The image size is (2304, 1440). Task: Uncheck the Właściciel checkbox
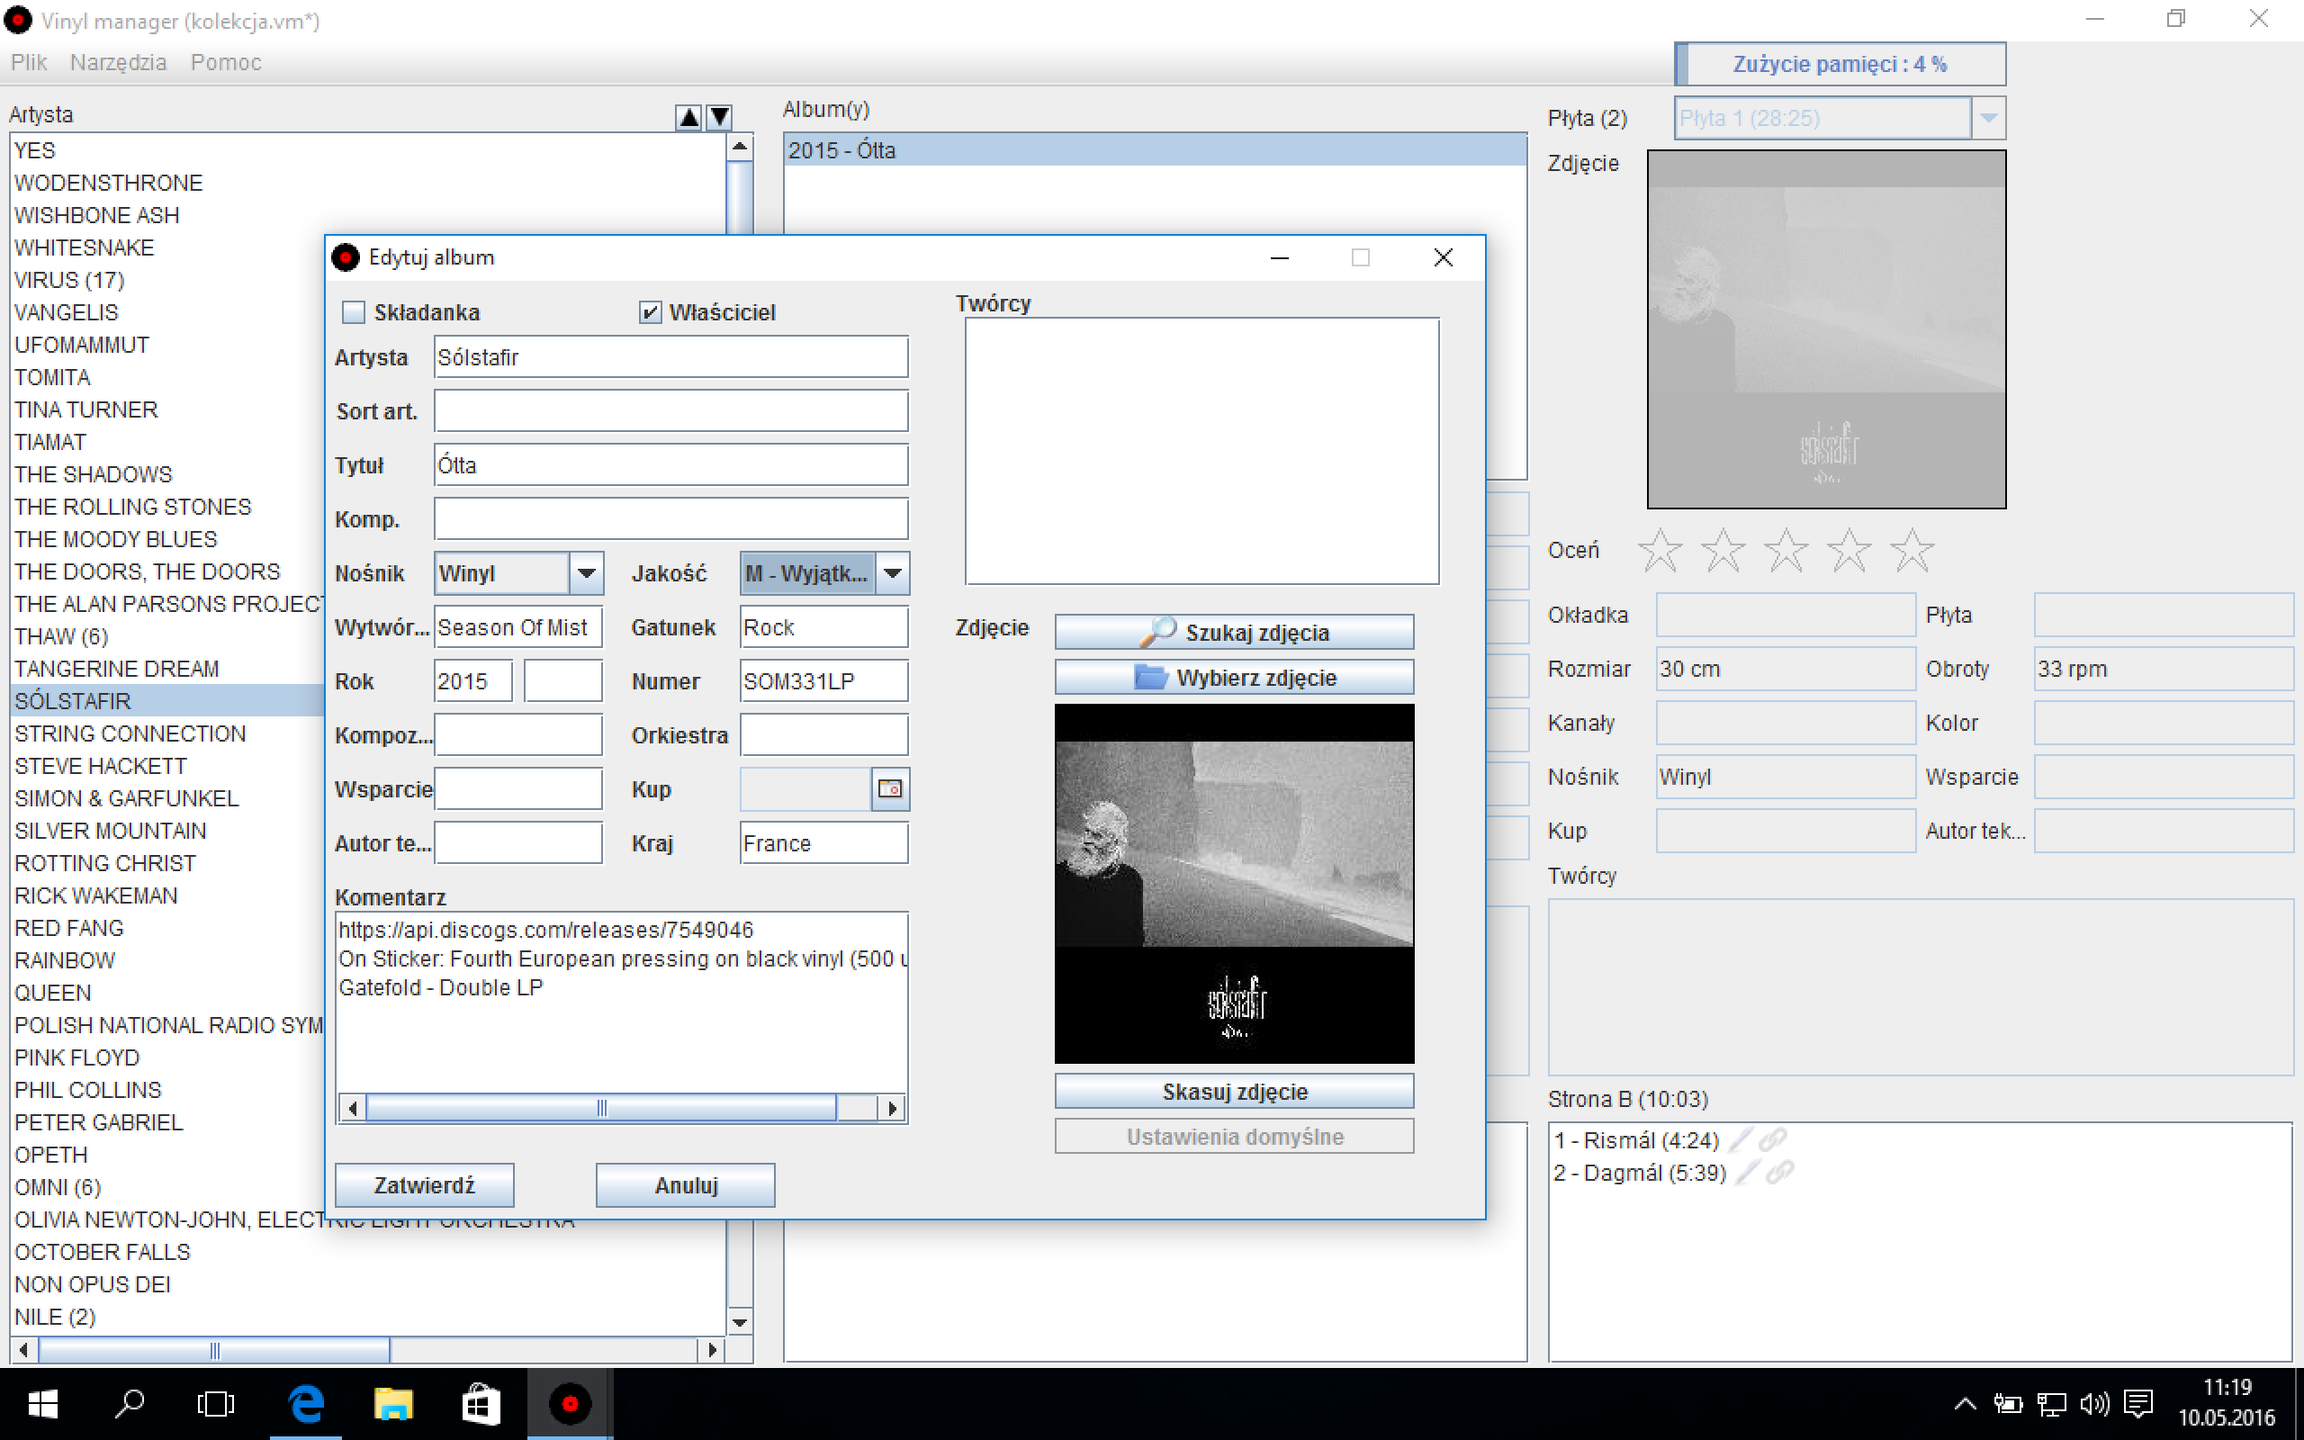pos(650,312)
